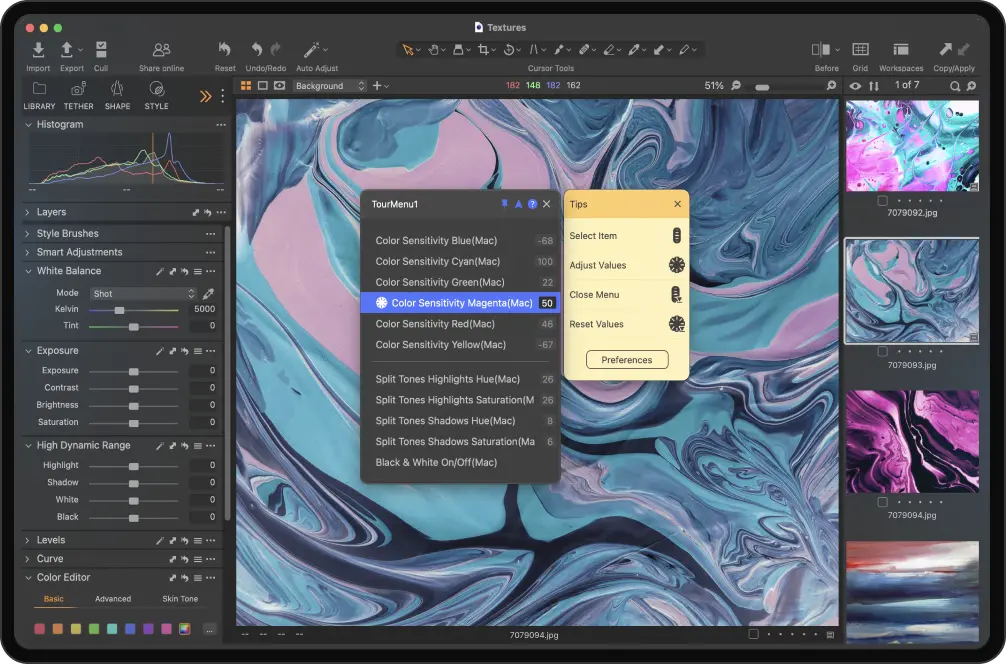The height and width of the screenshot is (664, 1006).
Task: Tick the checkbox in the viewer's bottom bar
Action: (753, 634)
